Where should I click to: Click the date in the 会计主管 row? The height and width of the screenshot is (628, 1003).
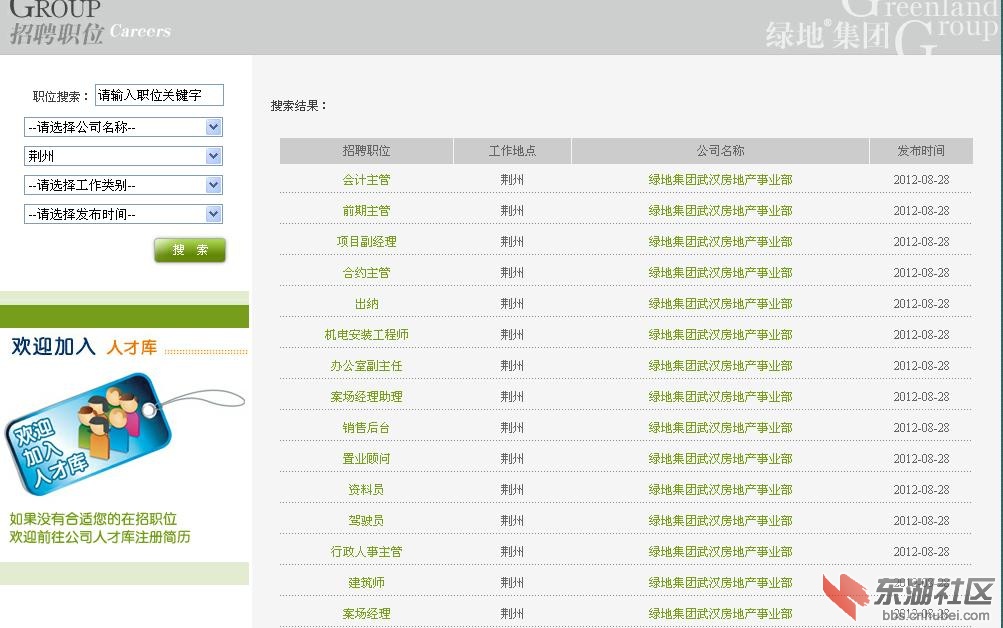point(921,180)
